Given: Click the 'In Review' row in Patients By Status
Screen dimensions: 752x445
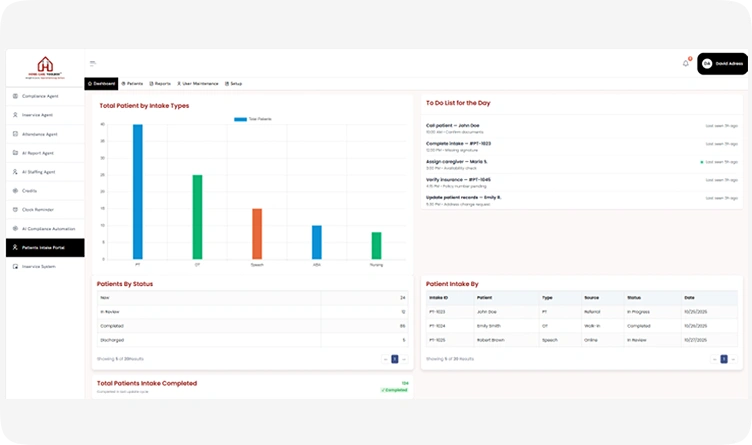Looking at the screenshot, I should click(253, 312).
